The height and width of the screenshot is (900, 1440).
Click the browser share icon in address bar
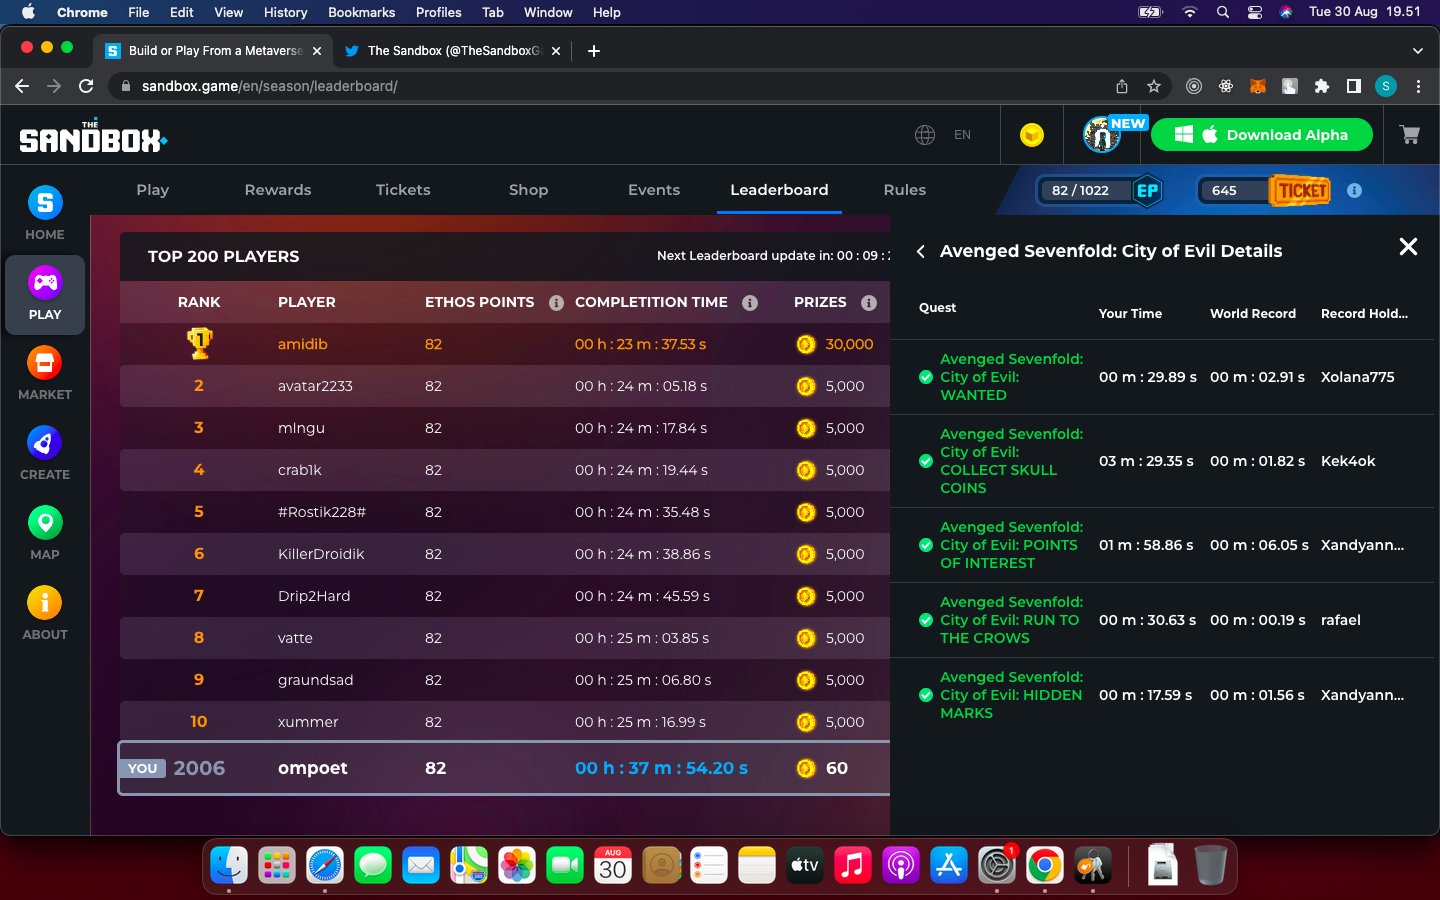tap(1122, 86)
